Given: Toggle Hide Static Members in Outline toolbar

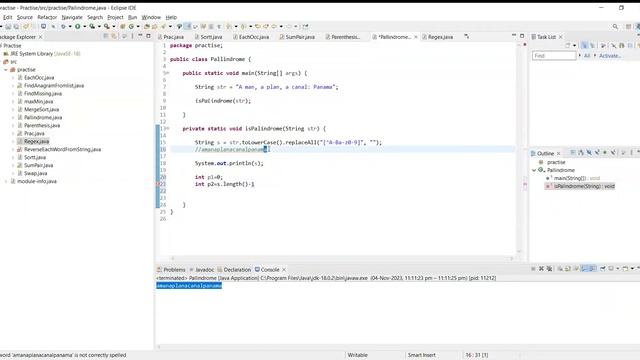Looking at the screenshot, I should (597, 153).
